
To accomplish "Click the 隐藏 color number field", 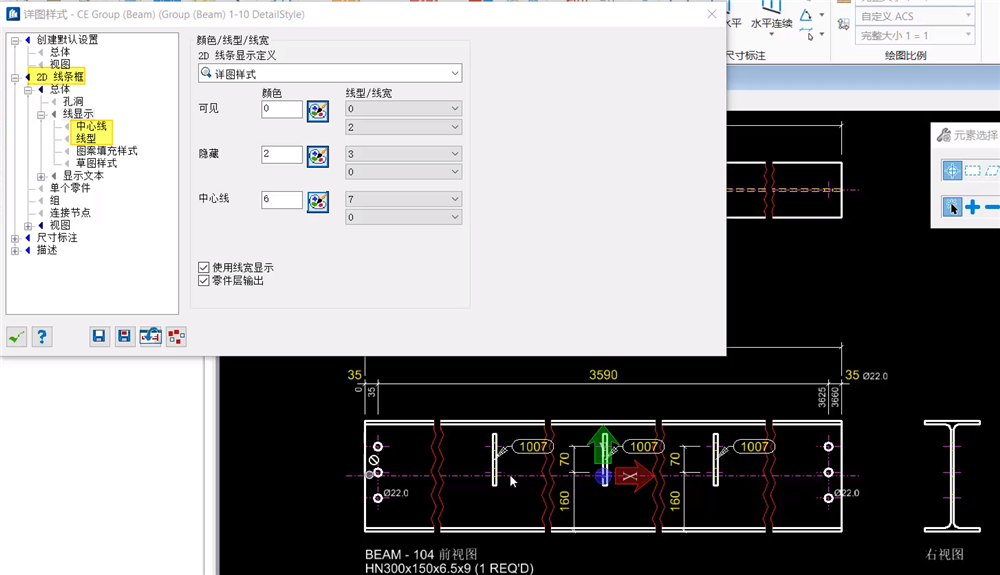I will pyautogui.click(x=281, y=155).
